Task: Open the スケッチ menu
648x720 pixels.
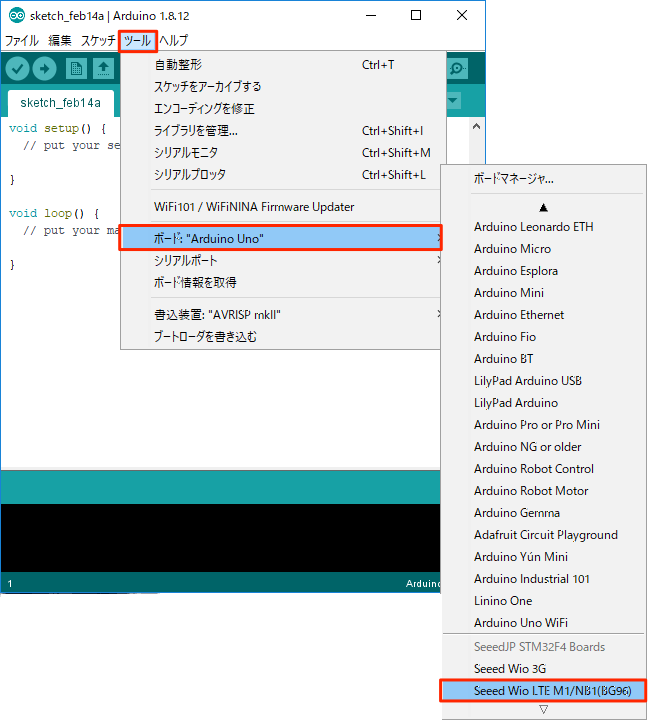Action: coord(98,41)
